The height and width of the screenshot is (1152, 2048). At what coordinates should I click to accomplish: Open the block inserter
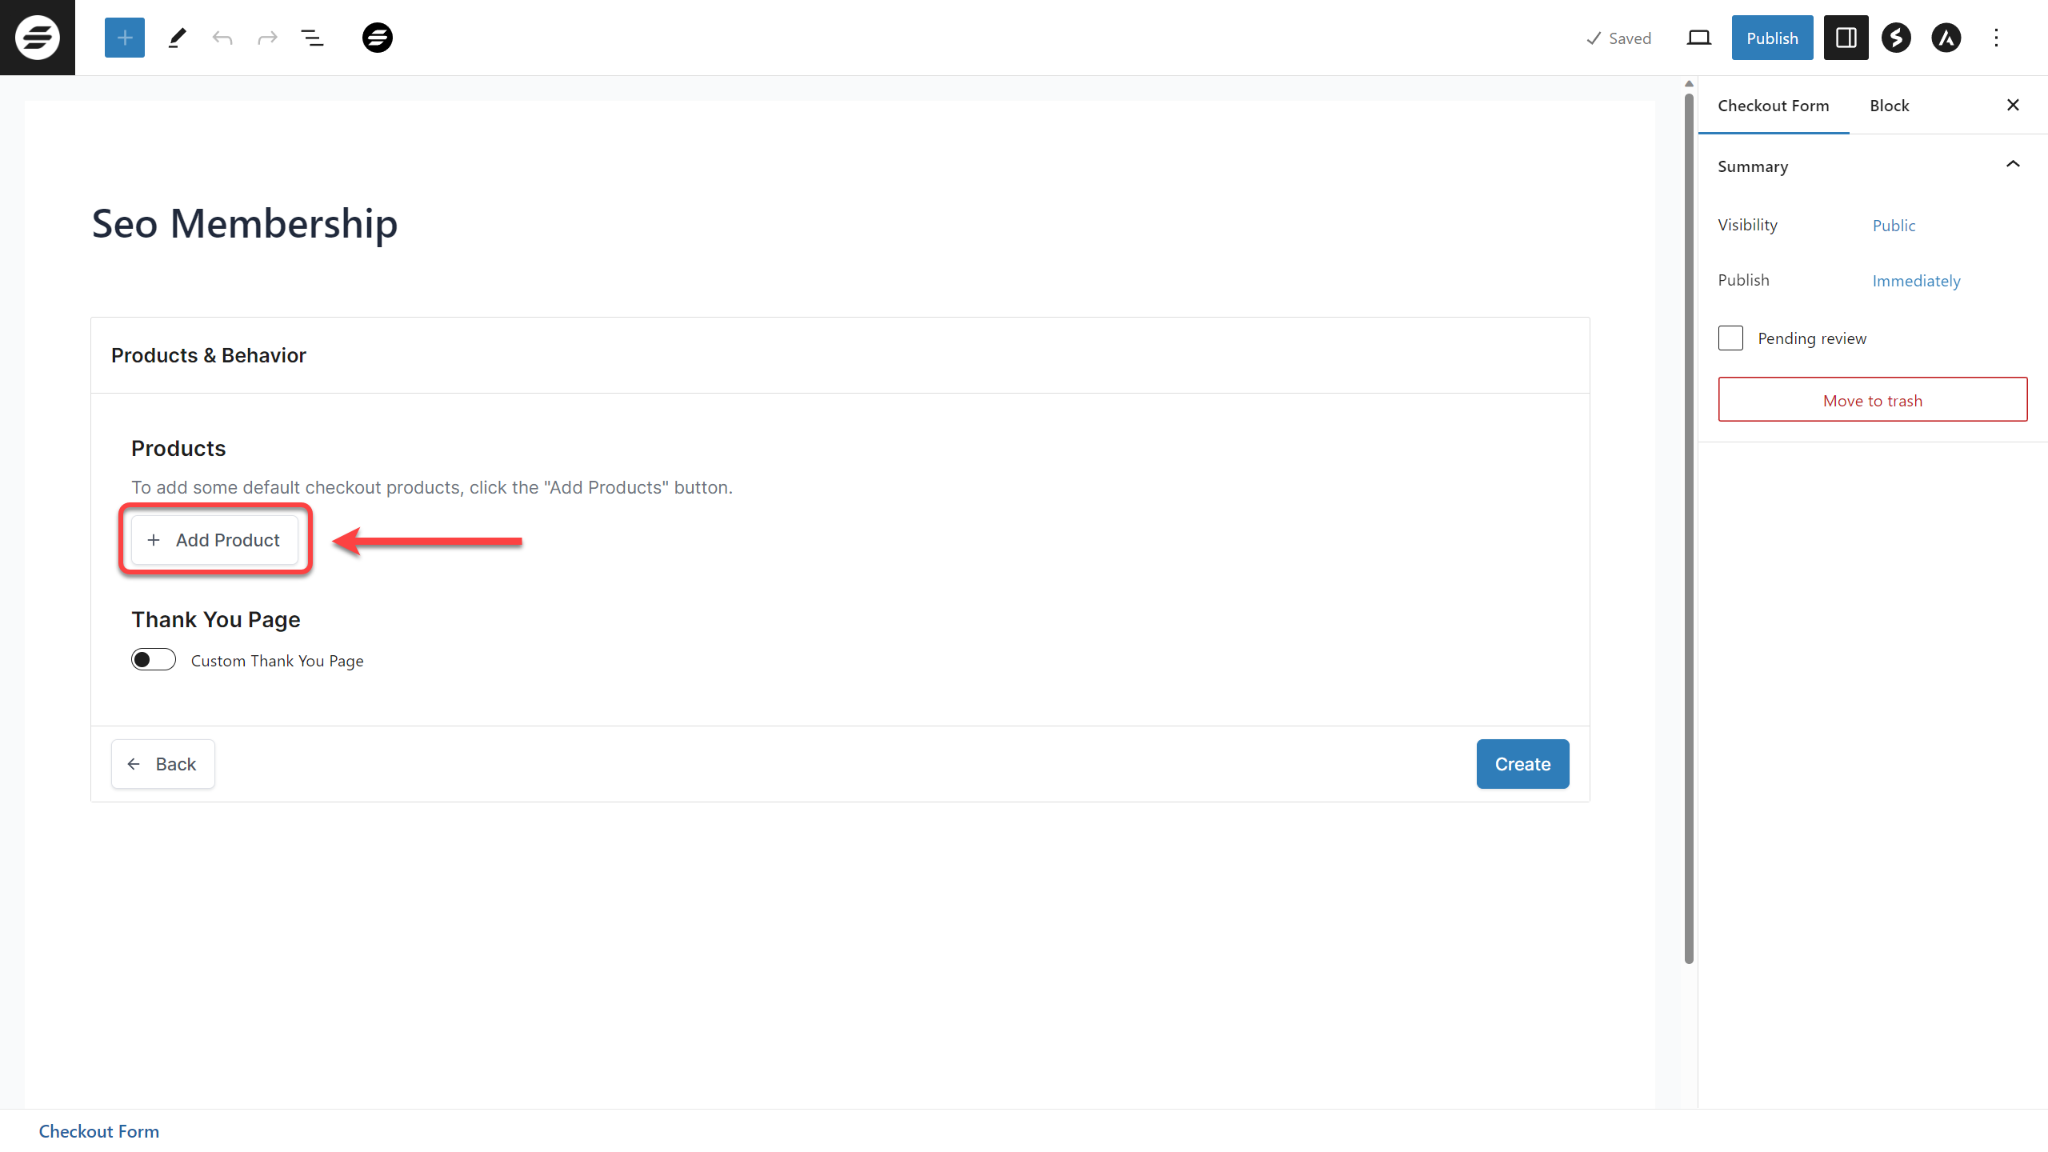tap(124, 37)
